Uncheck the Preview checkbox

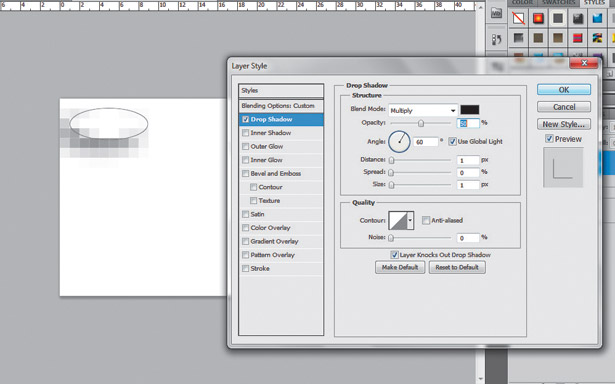click(x=549, y=139)
